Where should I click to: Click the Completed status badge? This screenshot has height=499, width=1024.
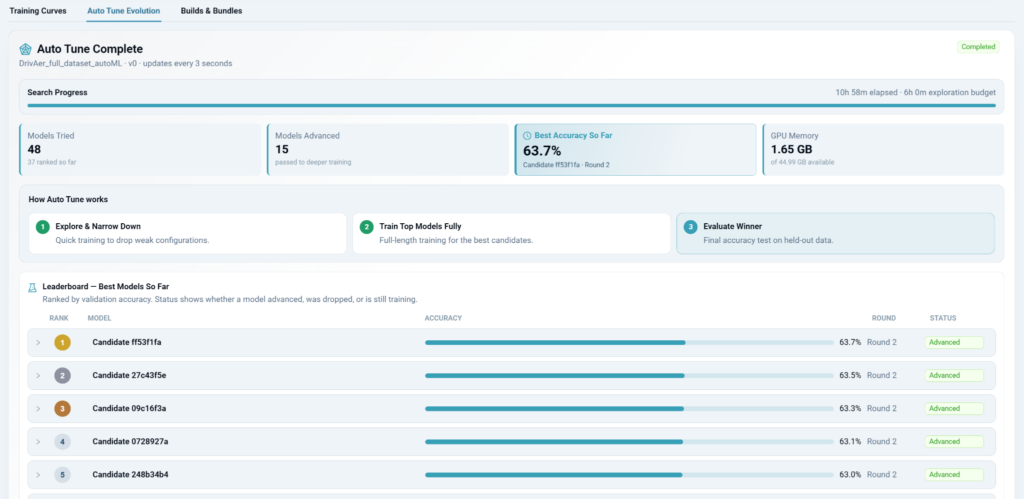978,47
